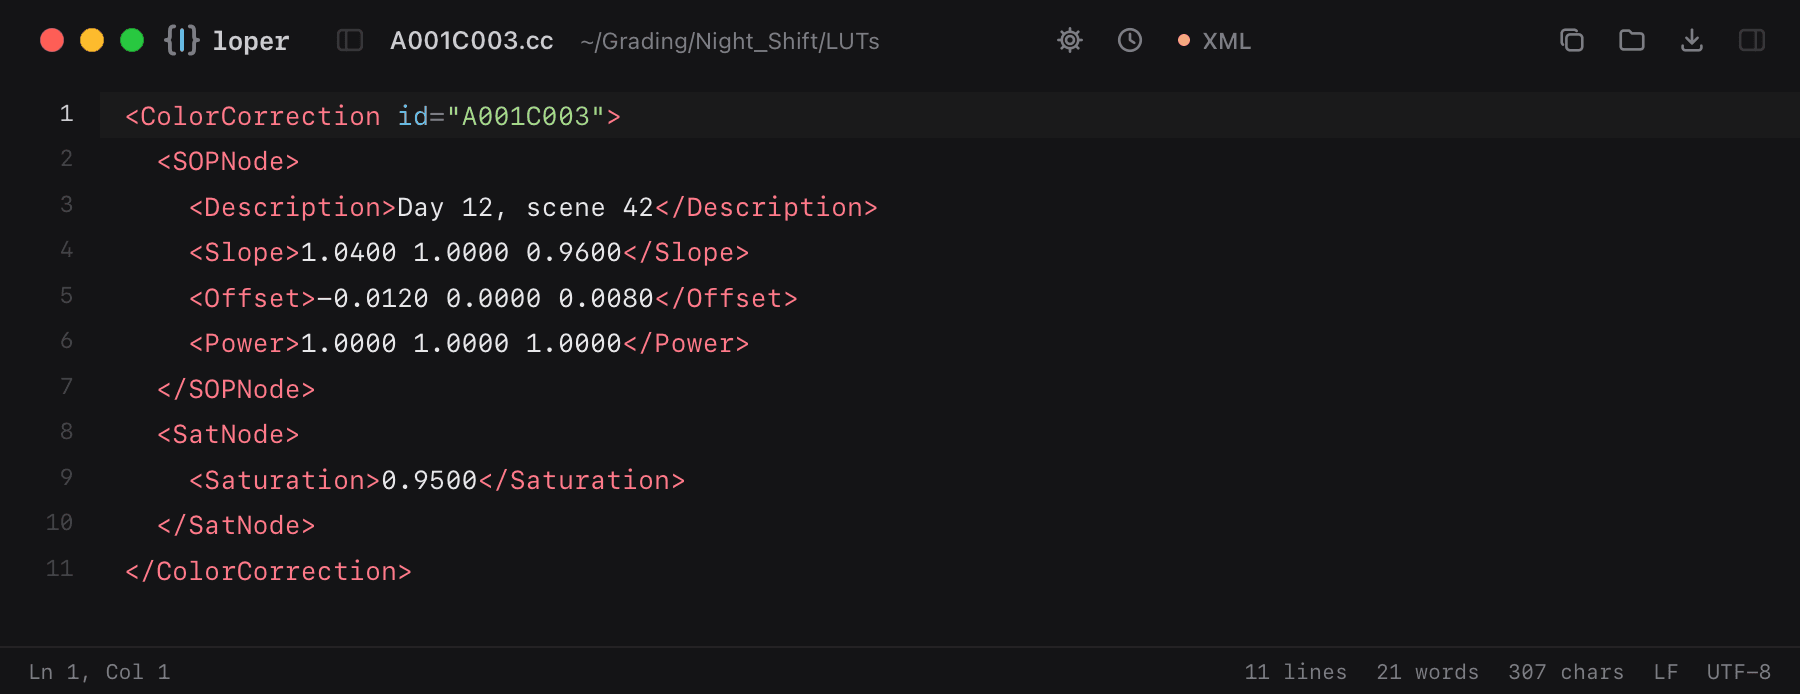Open a file via the folder icon
The image size is (1800, 694).
click(1632, 40)
